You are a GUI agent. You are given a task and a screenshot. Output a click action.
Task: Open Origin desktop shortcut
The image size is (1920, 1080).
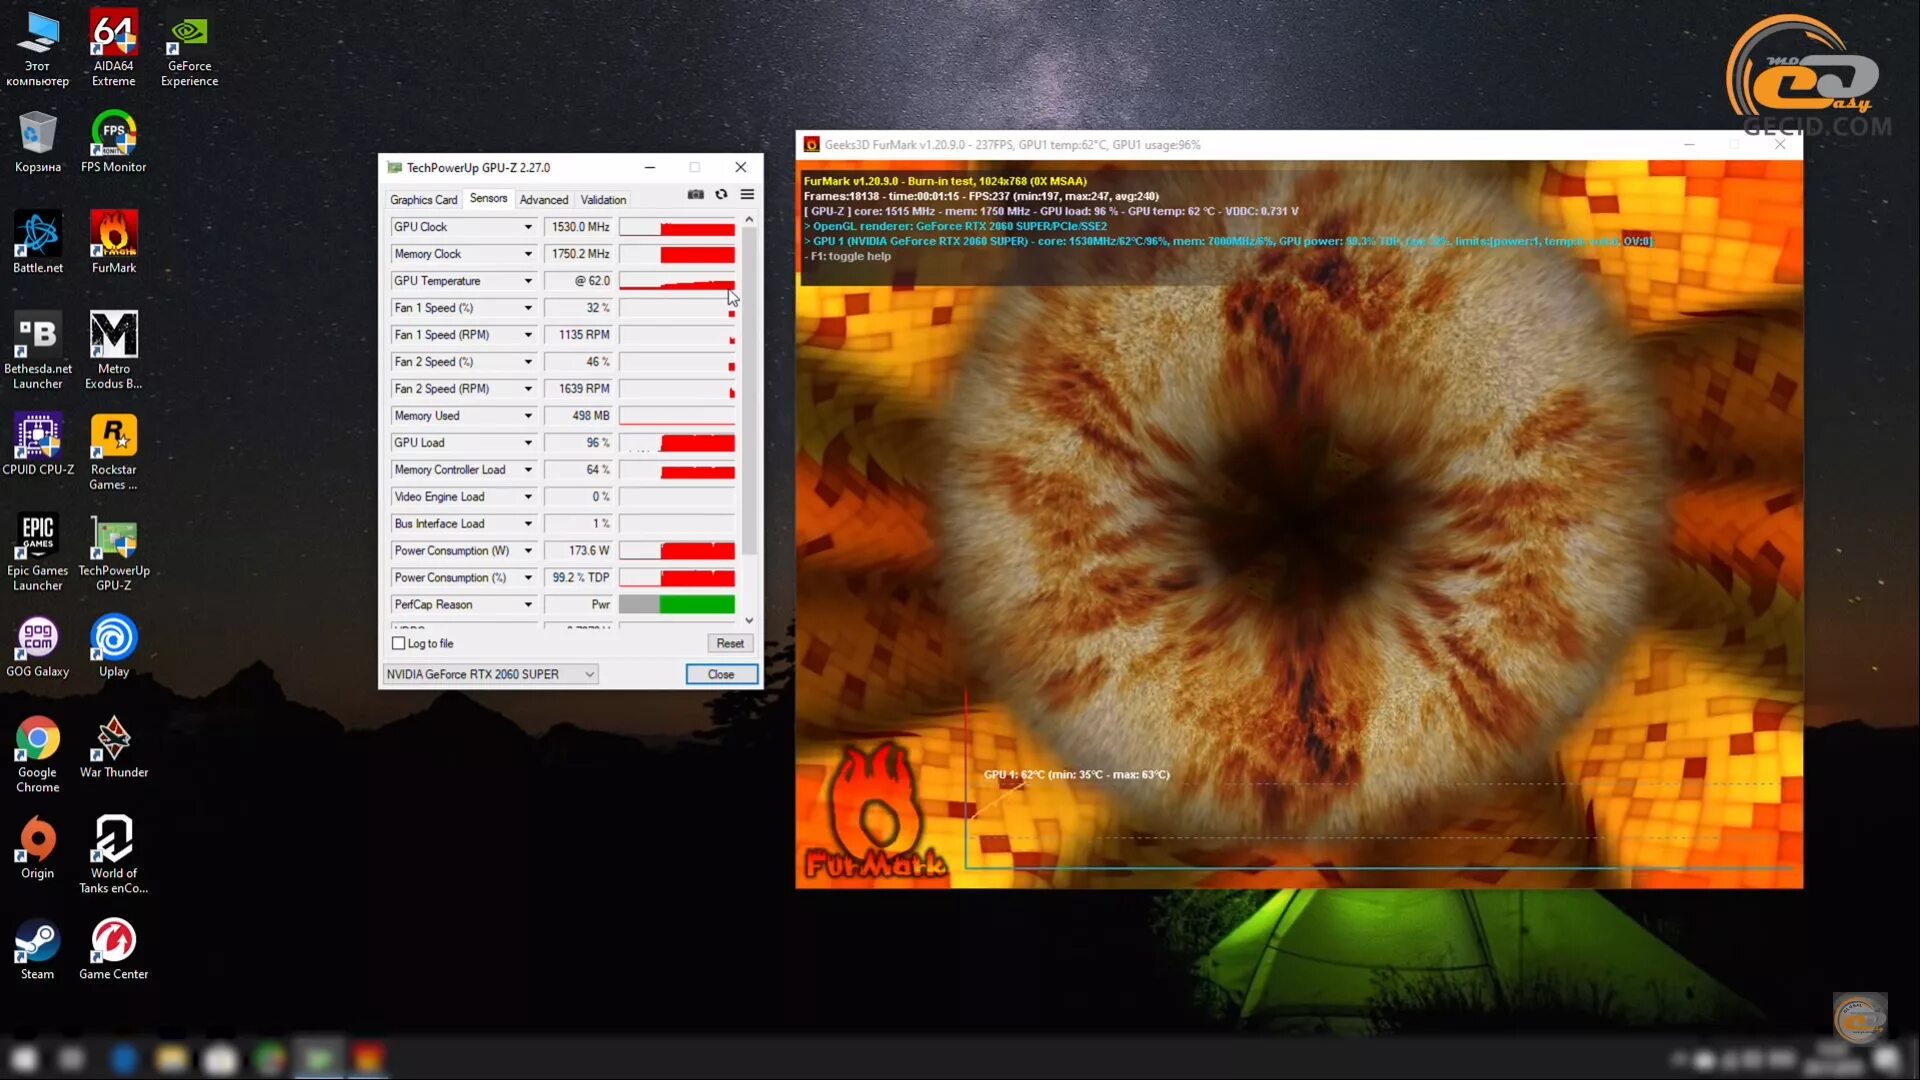38,847
